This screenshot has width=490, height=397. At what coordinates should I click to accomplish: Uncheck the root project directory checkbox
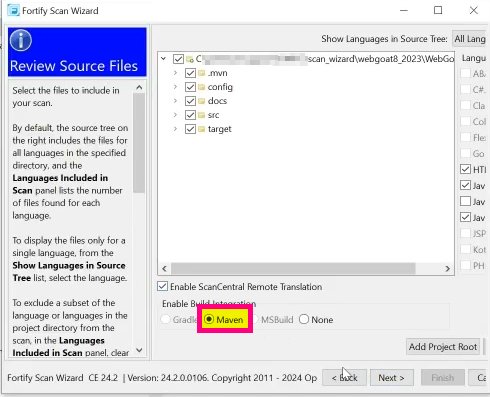click(178, 59)
